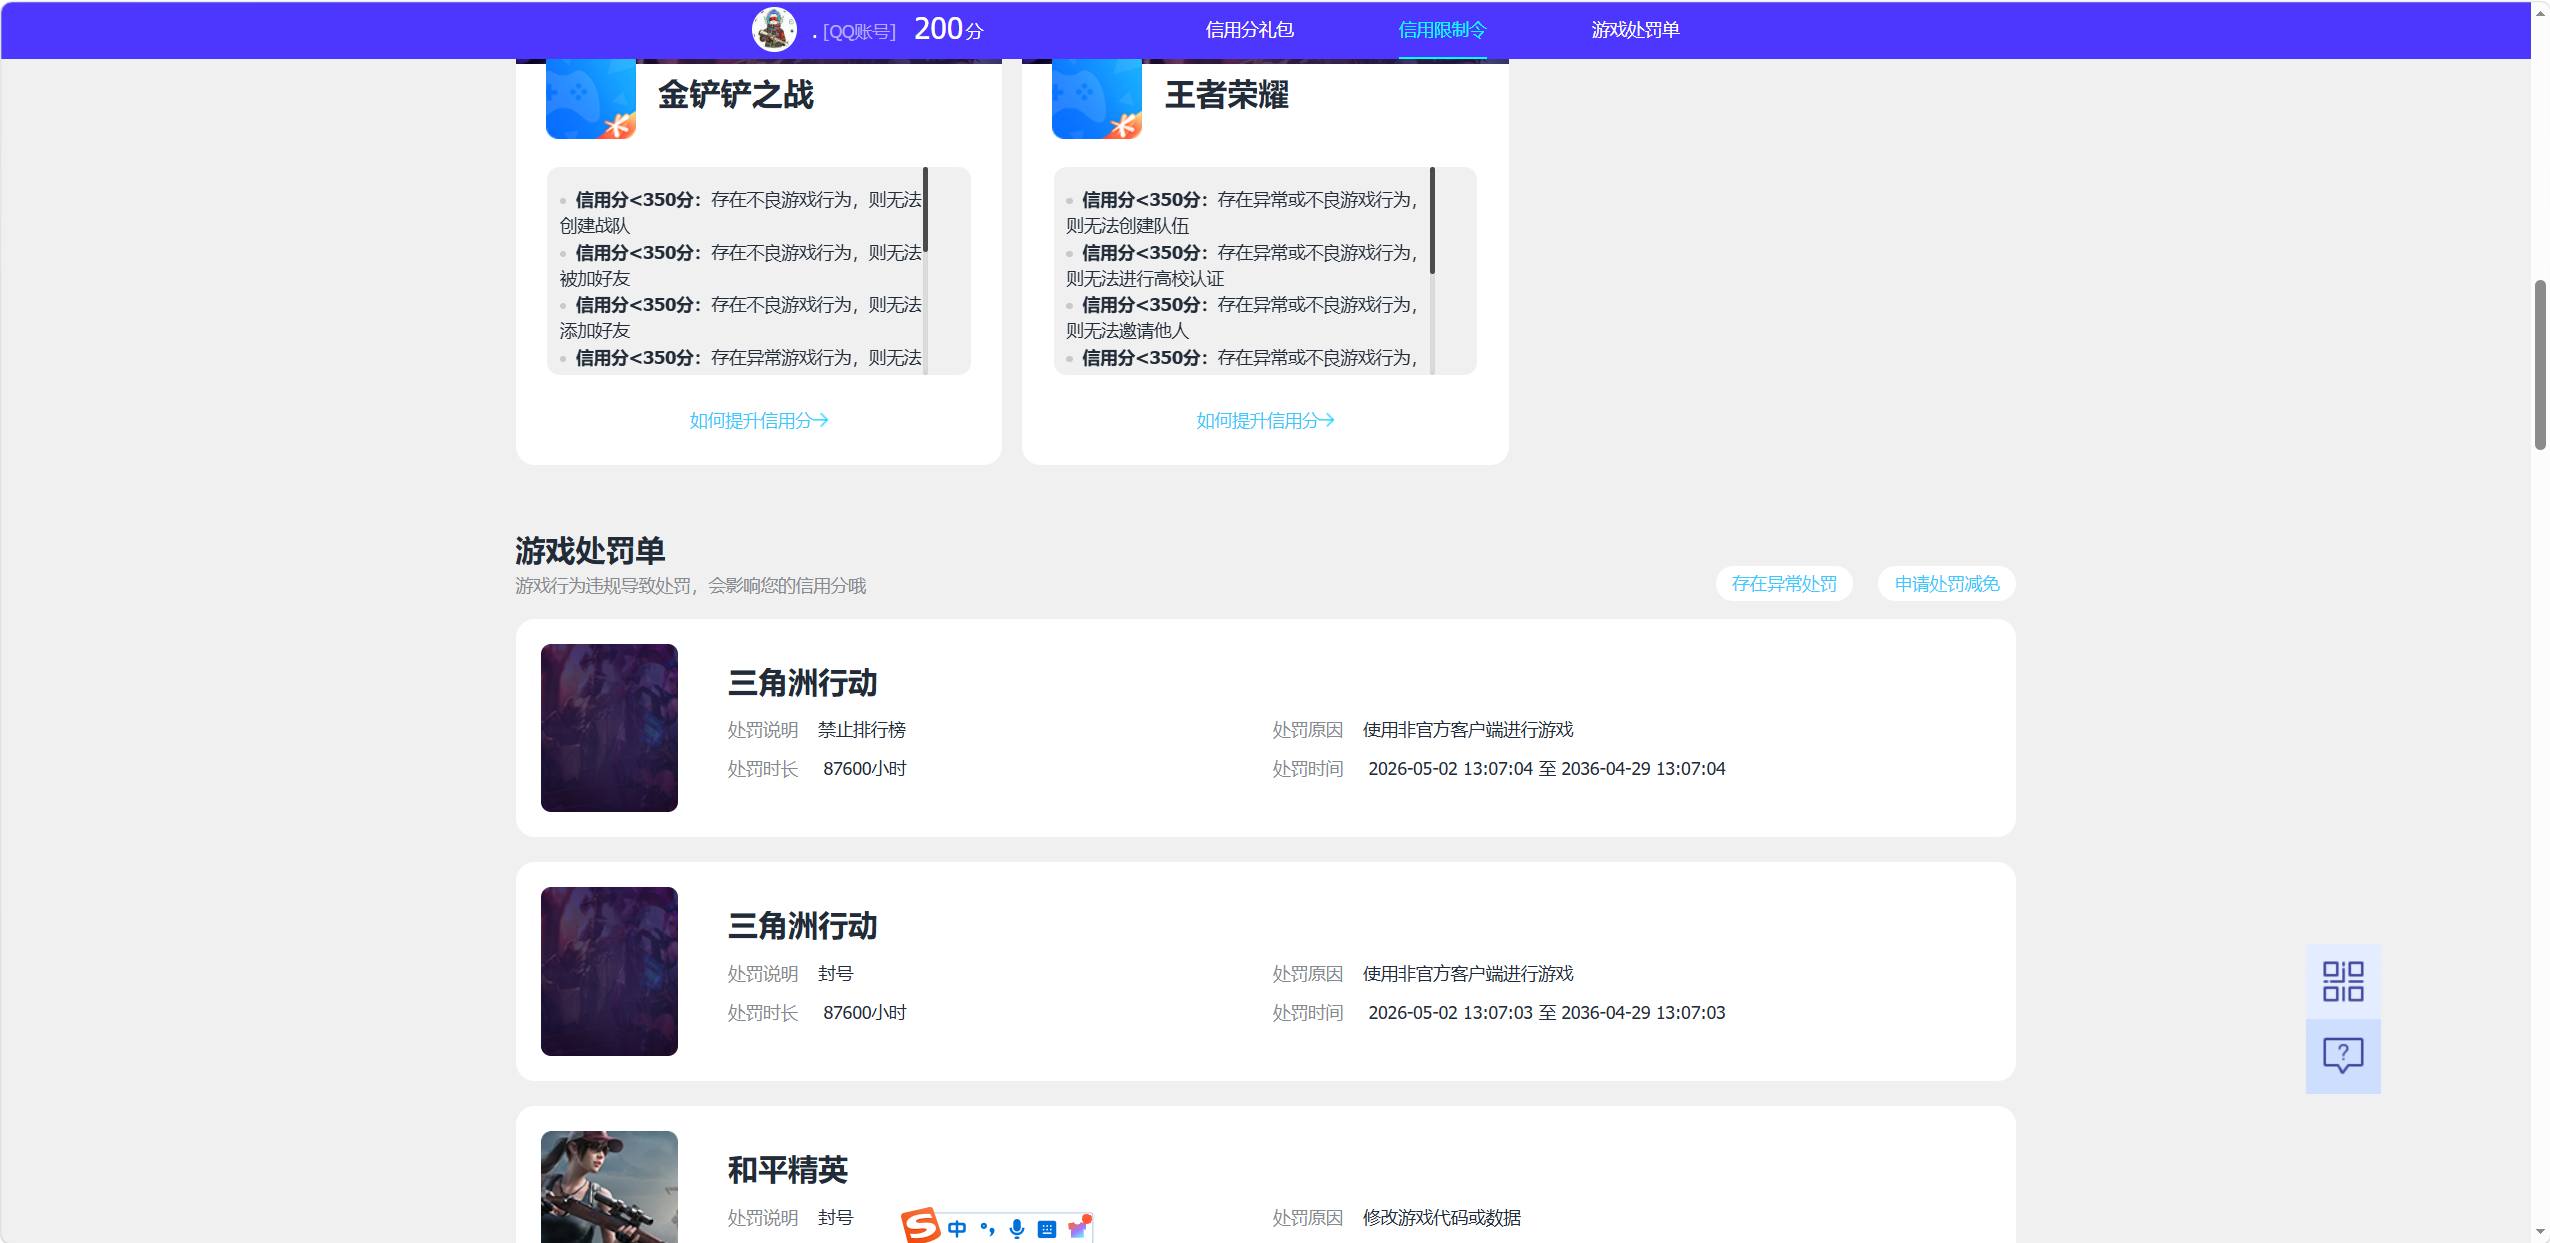Click the 禁止排行榜 penalty description

tap(861, 730)
